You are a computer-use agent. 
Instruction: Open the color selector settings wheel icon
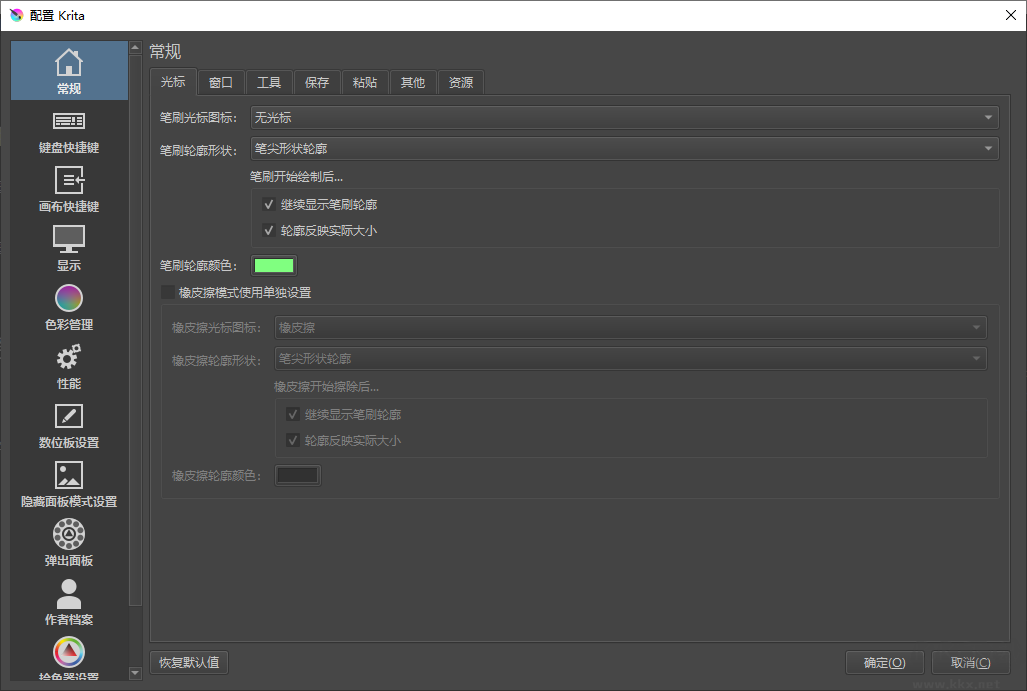tap(69, 652)
